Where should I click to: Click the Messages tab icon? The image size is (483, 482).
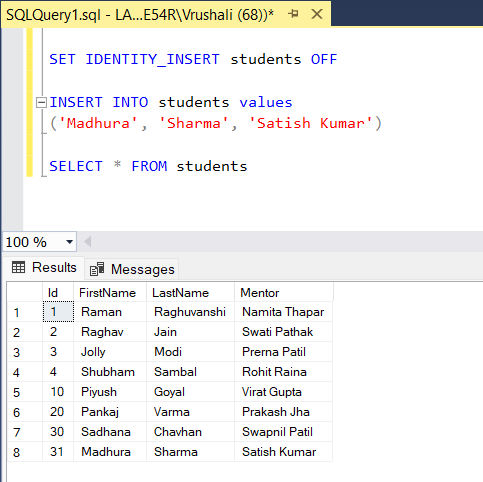[x=97, y=269]
